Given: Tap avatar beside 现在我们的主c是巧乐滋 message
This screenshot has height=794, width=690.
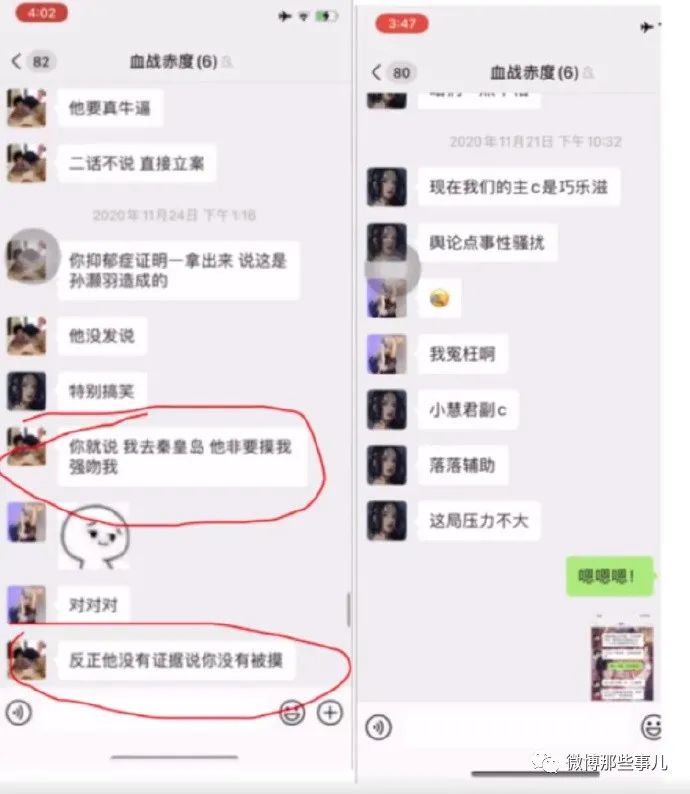Looking at the screenshot, I should (387, 187).
